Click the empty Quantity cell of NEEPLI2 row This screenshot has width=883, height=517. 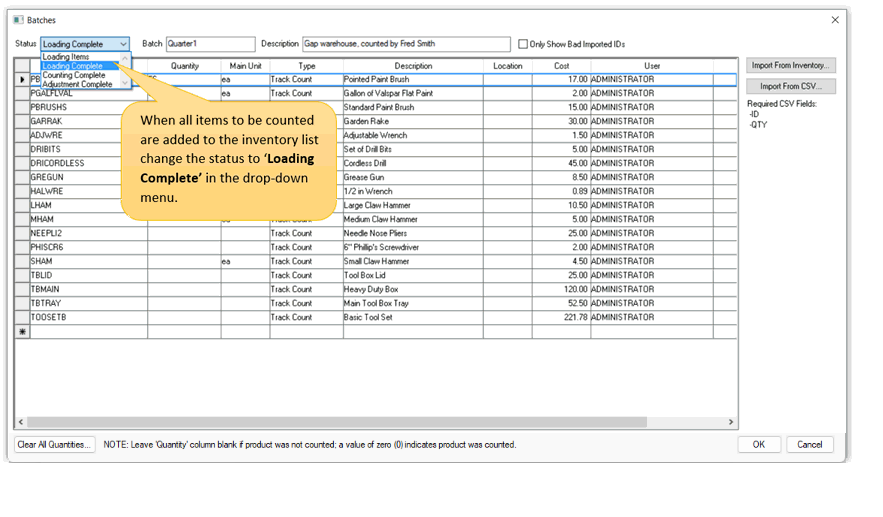(185, 233)
